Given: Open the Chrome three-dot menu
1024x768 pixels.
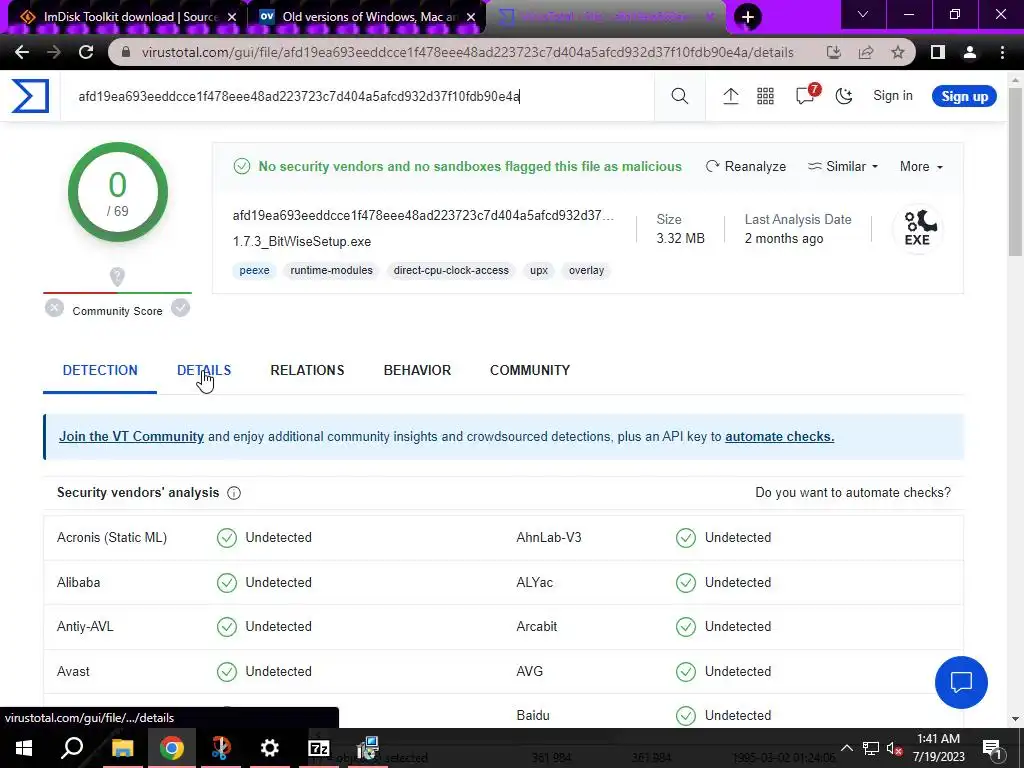Looking at the screenshot, I should [1002, 52].
